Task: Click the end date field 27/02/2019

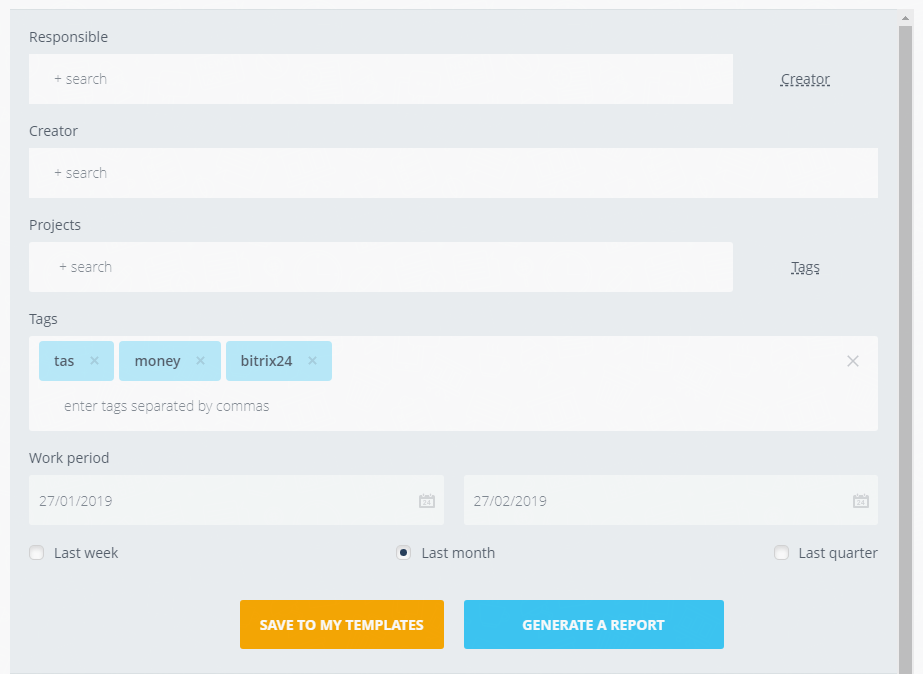Action: 670,500
